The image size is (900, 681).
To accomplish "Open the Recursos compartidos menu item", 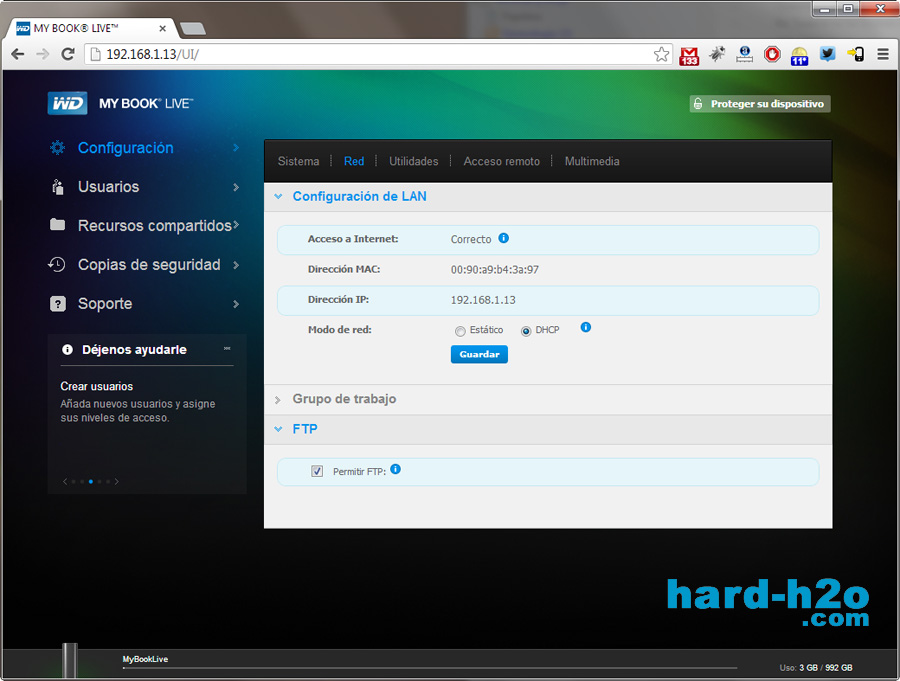I will click(155, 226).
